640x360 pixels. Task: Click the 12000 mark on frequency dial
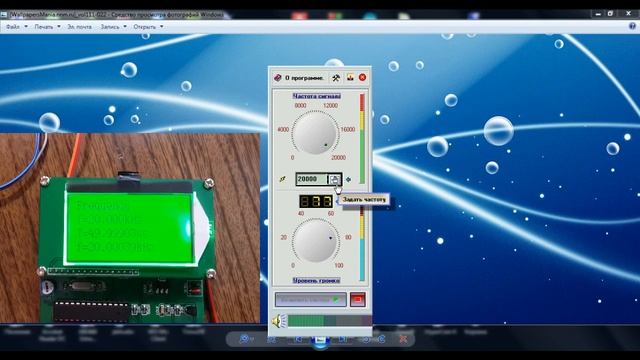[330, 106]
